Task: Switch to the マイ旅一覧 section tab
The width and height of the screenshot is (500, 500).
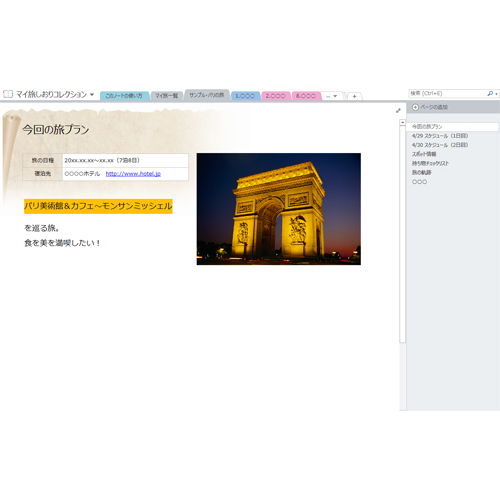Action: point(167,96)
